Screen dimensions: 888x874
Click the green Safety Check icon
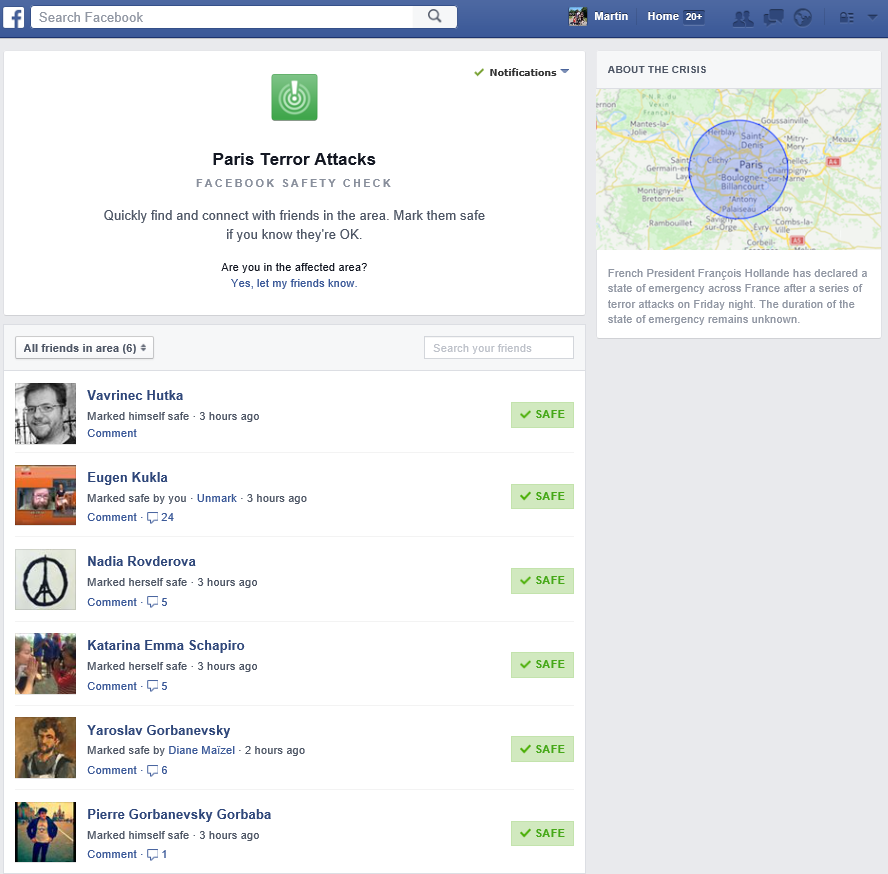(x=294, y=97)
